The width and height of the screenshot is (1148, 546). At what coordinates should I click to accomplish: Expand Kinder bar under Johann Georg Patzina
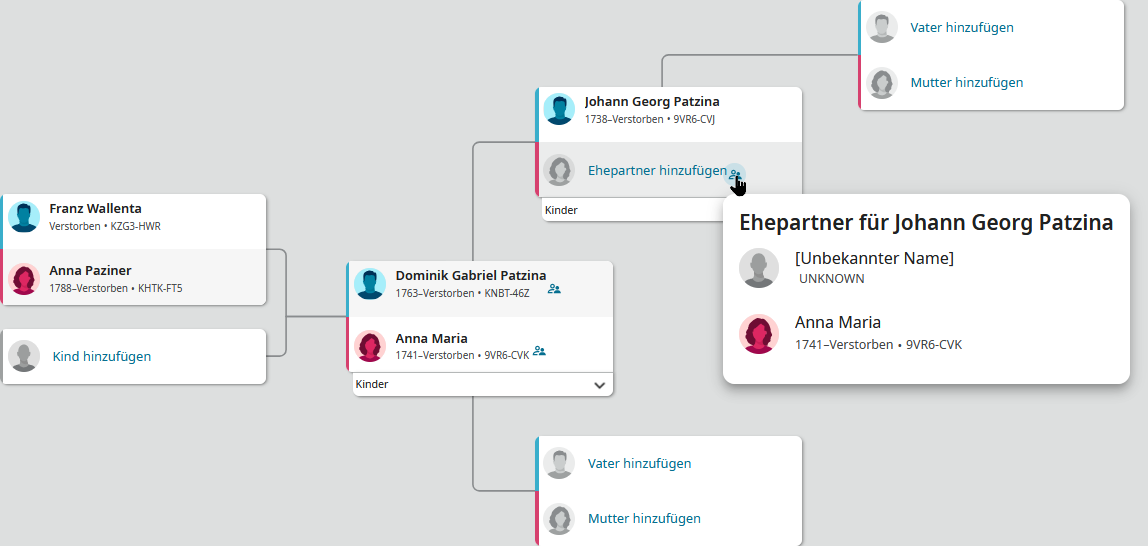[633, 210]
